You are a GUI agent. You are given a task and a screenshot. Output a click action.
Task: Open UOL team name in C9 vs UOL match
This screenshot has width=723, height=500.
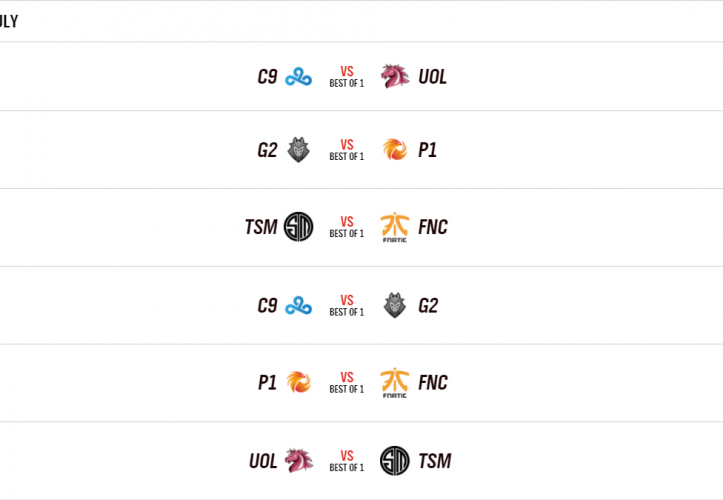pyautogui.click(x=432, y=76)
